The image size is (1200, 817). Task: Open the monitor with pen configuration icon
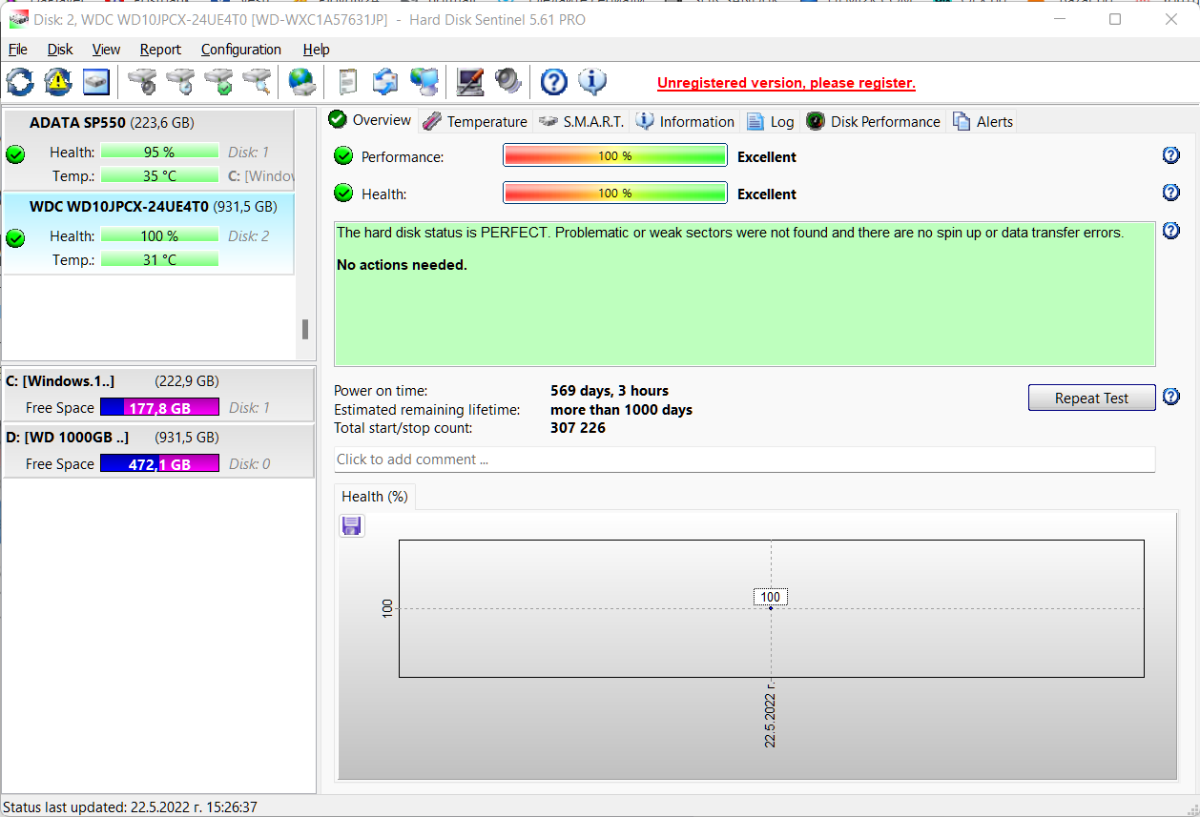[x=470, y=81]
